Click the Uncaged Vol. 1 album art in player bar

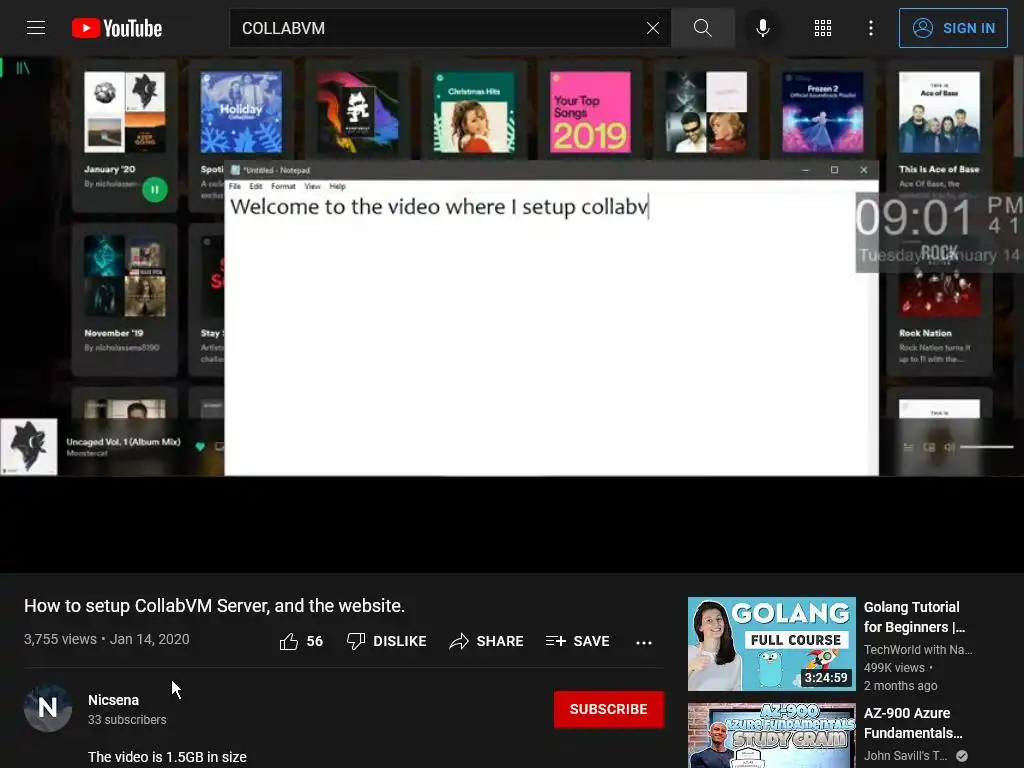29,447
